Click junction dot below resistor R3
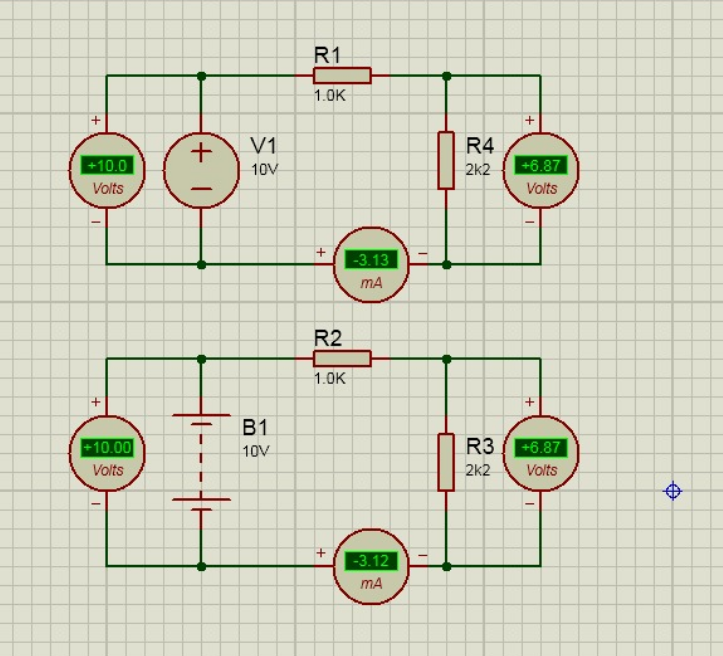Viewport: 723px width, 656px height. [446, 566]
